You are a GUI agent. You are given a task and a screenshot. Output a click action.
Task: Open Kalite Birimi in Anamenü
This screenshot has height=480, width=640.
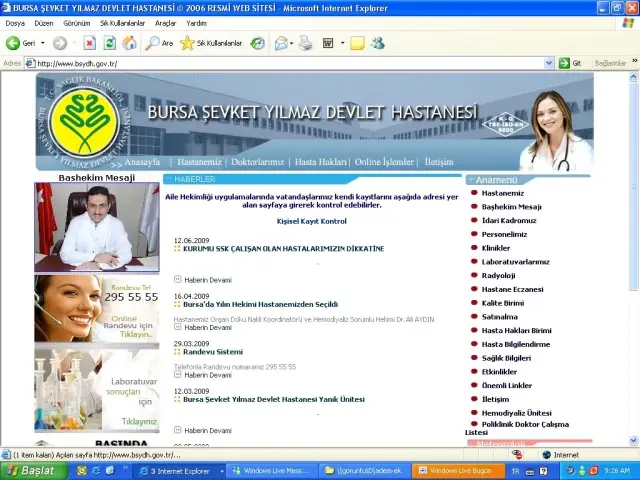(x=503, y=303)
